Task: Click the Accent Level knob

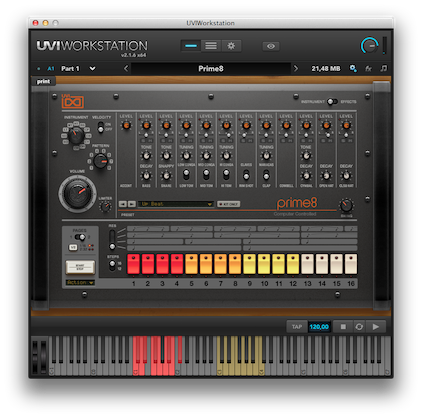Action: coord(126,126)
